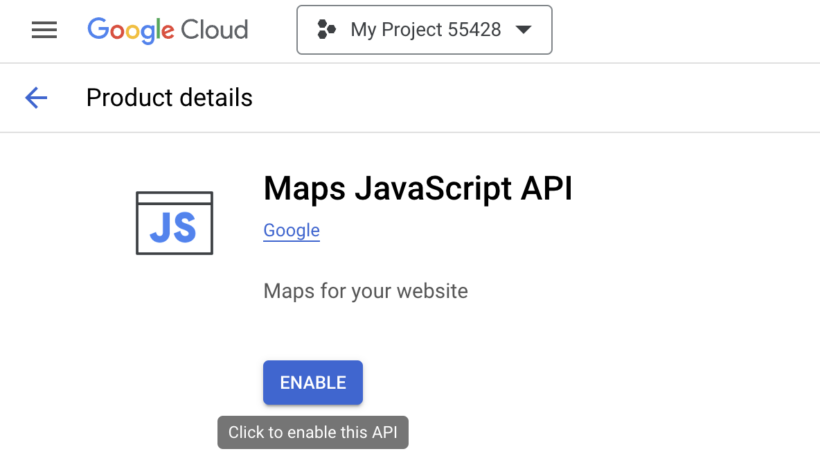
Task: Click the word website in description
Action: (432, 291)
